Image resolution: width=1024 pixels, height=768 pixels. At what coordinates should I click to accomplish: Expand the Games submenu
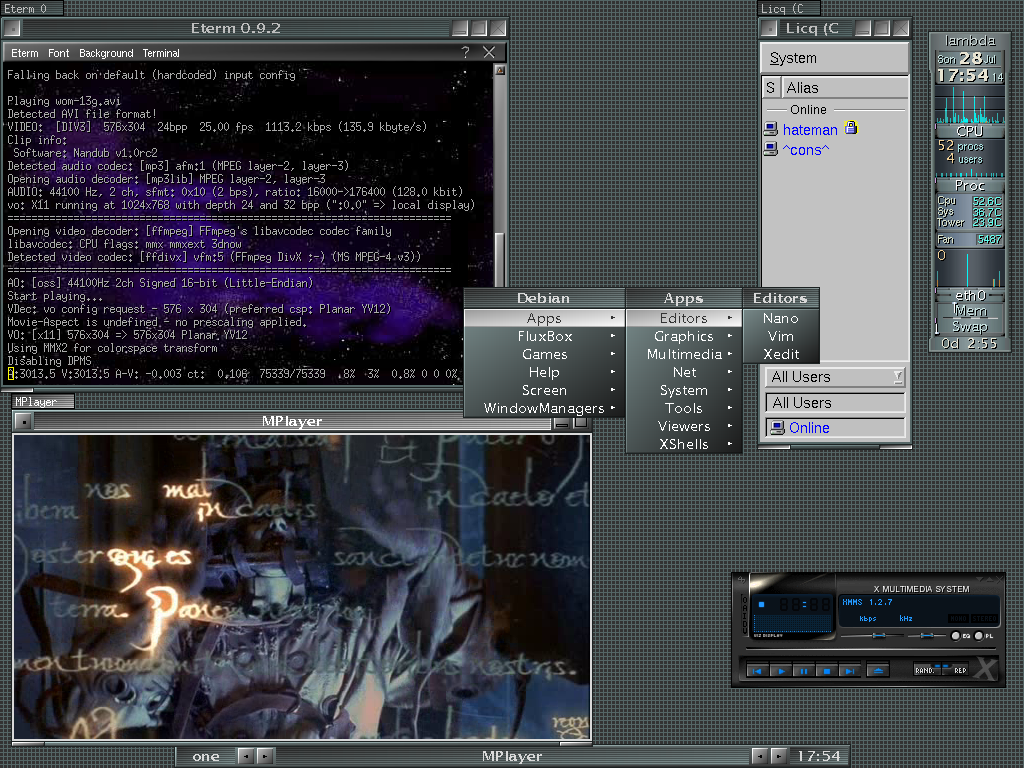click(543, 354)
